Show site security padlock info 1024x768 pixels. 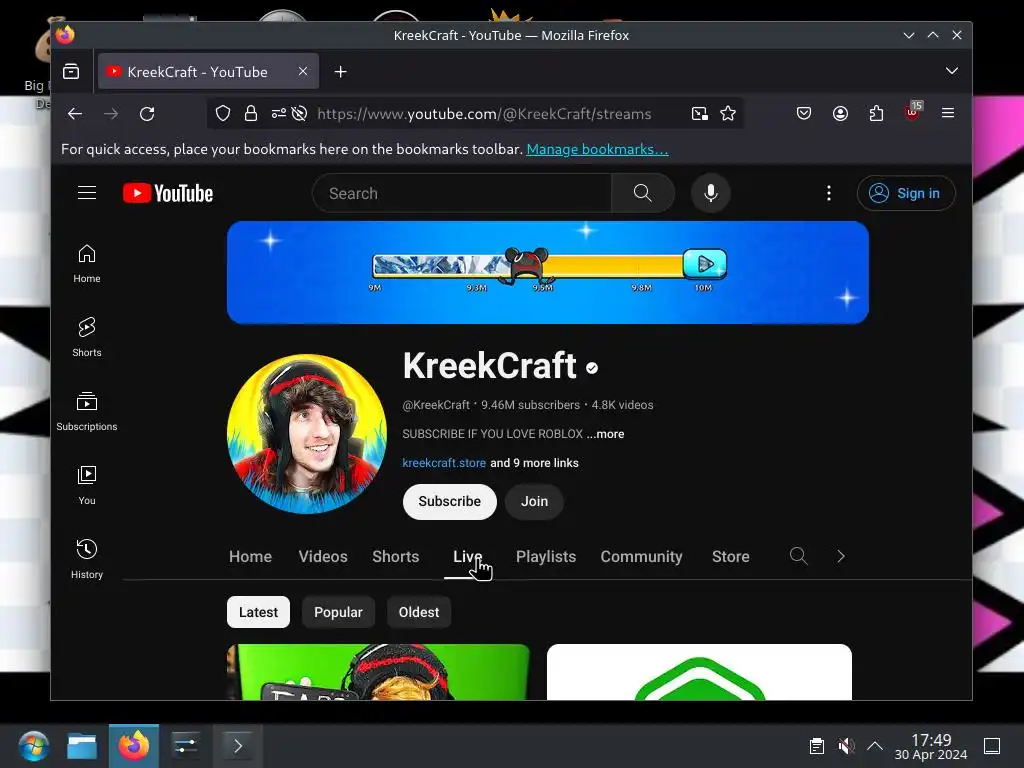[251, 114]
